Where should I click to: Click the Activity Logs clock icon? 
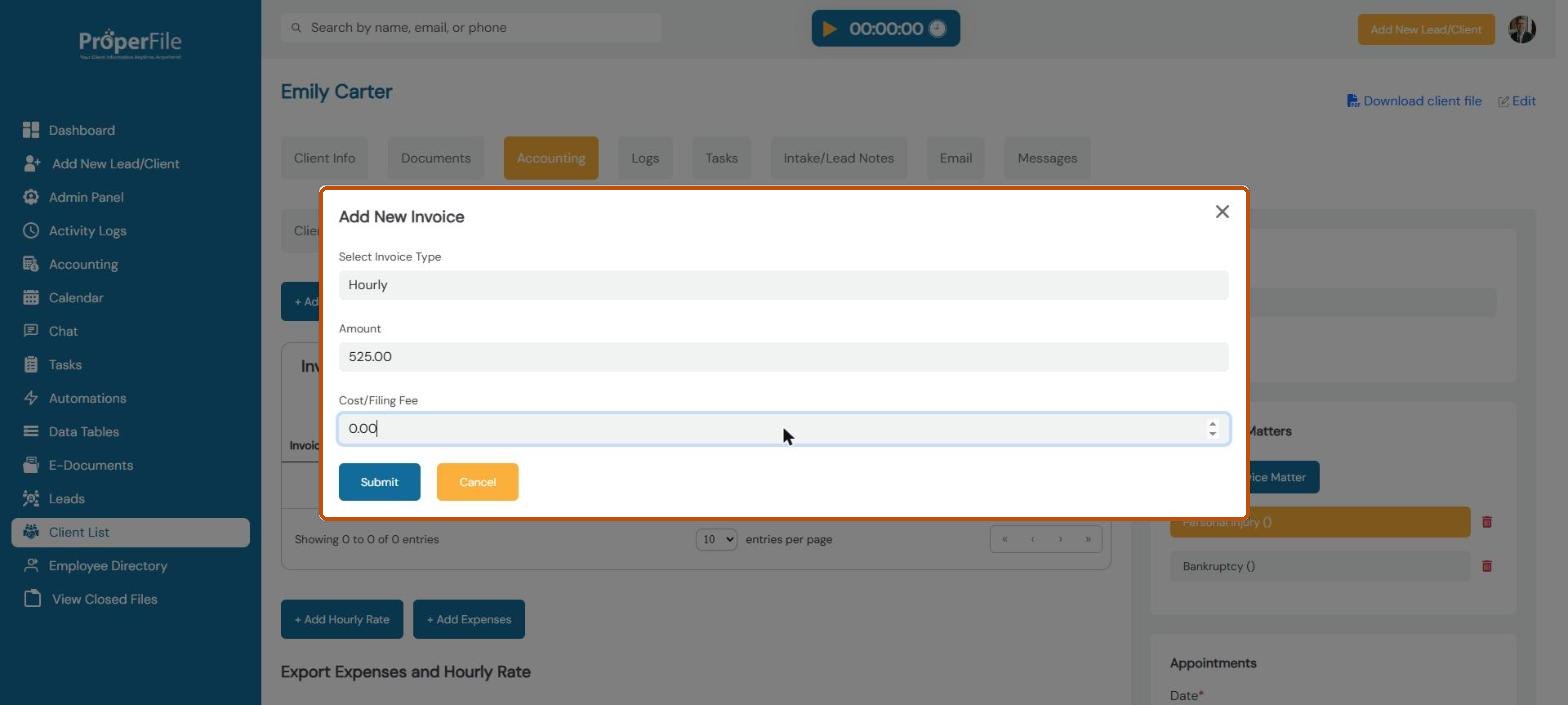point(31,230)
